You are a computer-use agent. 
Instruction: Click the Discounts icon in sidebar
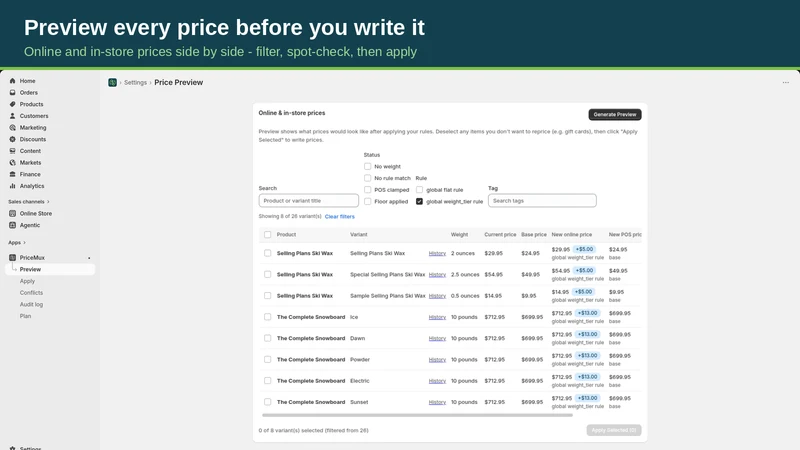tap(13, 139)
